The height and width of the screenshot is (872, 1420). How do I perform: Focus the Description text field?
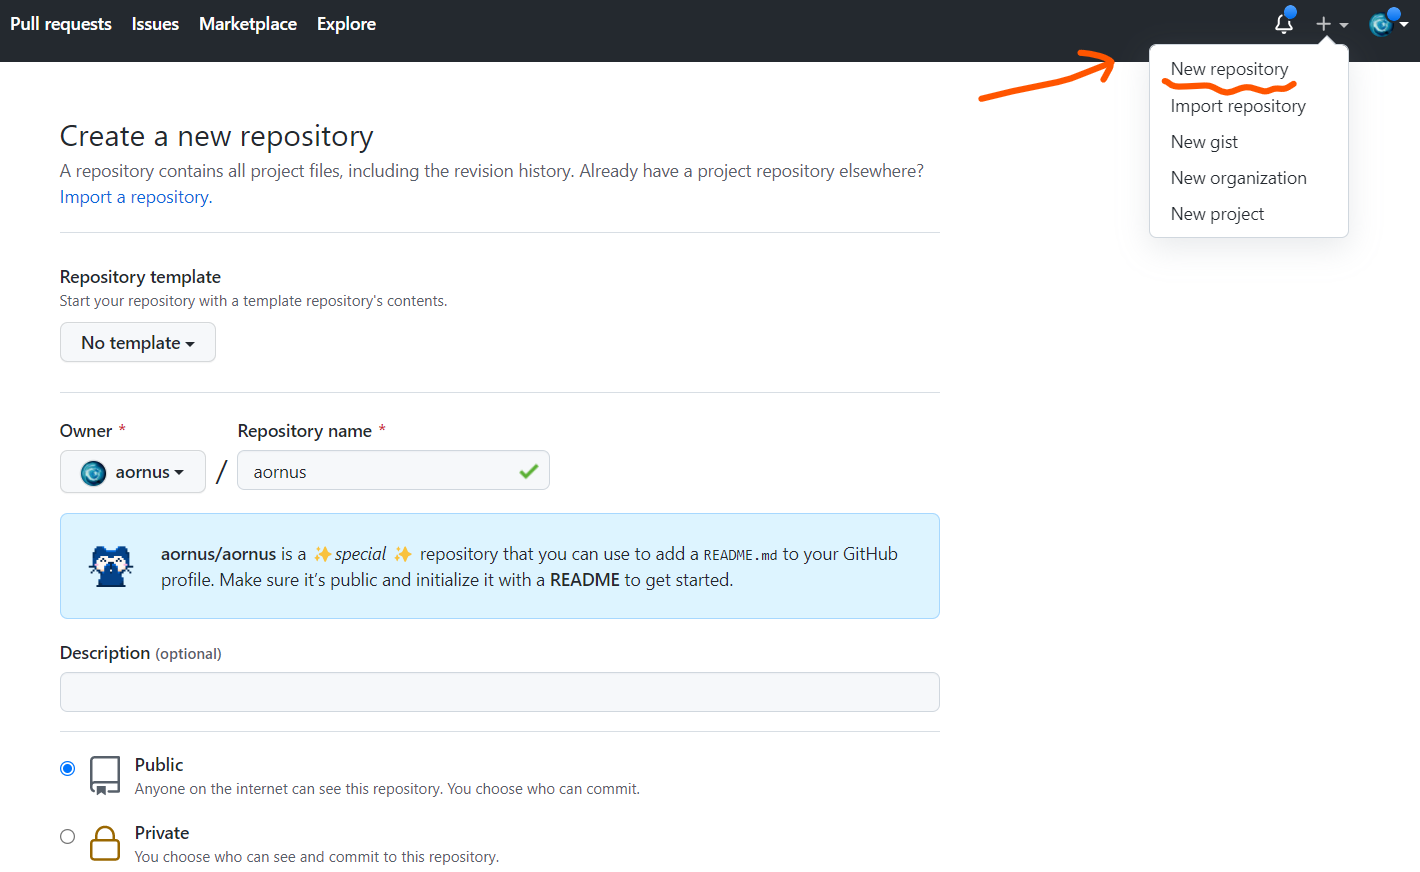pyautogui.click(x=500, y=692)
